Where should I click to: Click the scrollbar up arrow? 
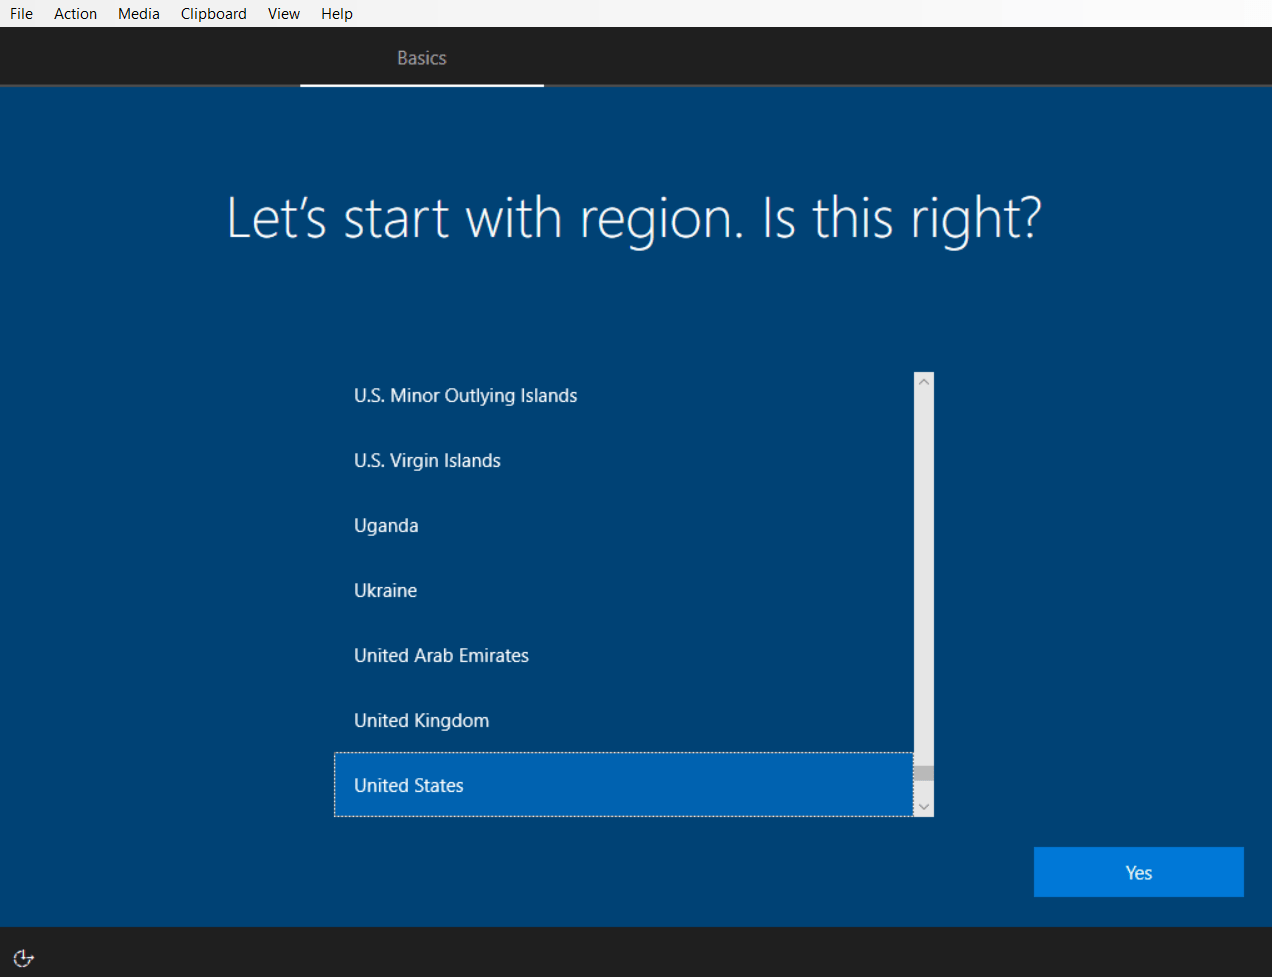click(x=923, y=380)
